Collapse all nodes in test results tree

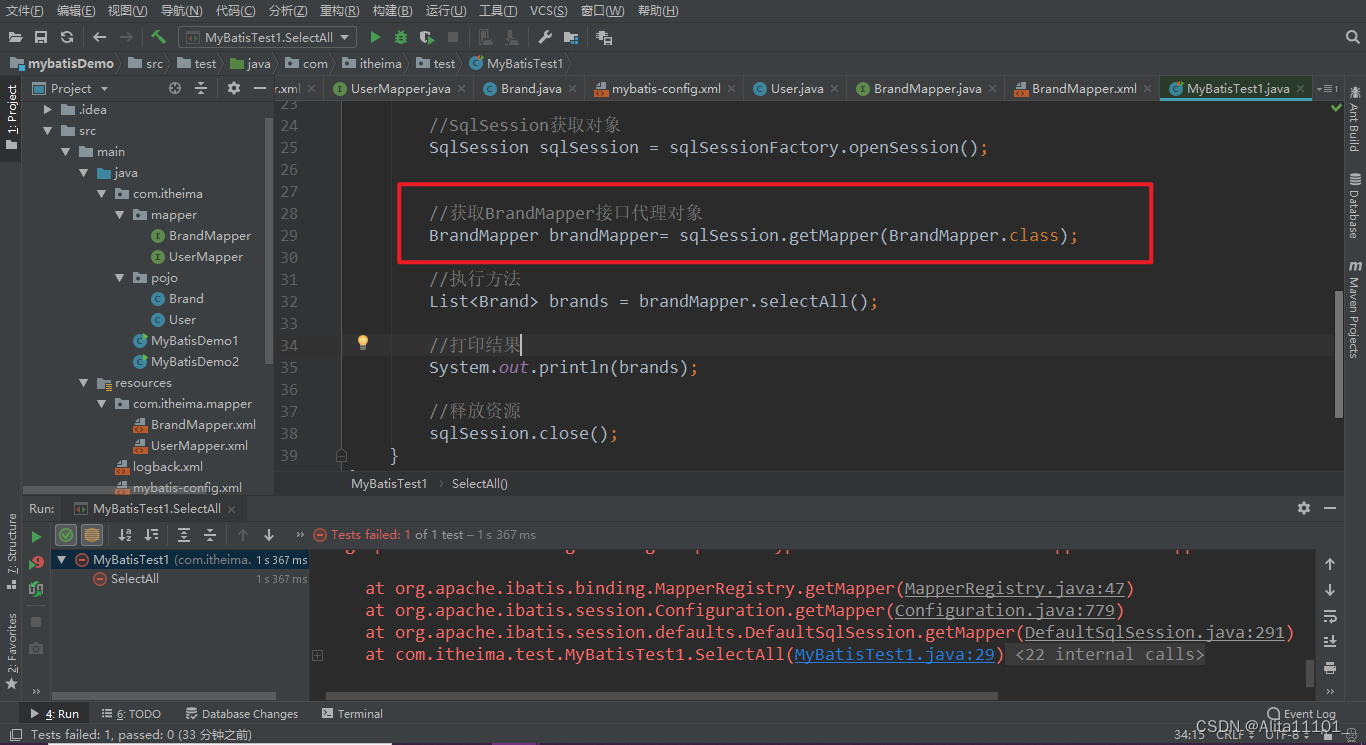coord(210,535)
